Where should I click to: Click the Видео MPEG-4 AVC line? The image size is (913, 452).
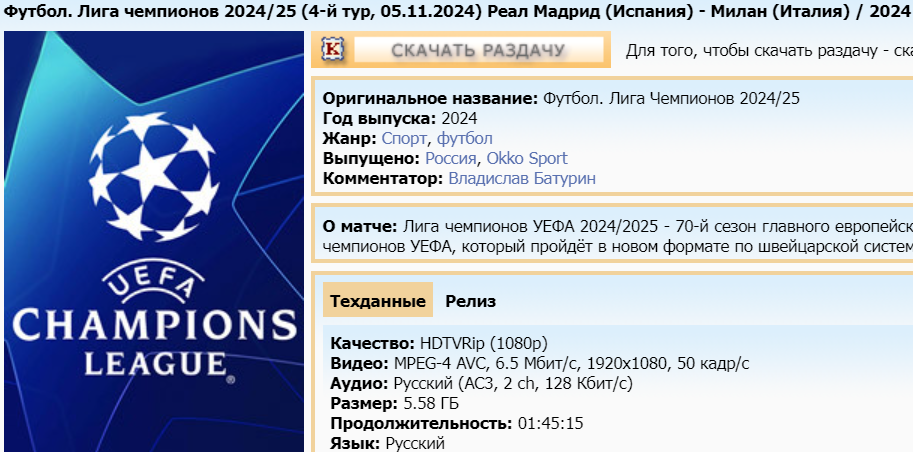click(x=540, y=363)
